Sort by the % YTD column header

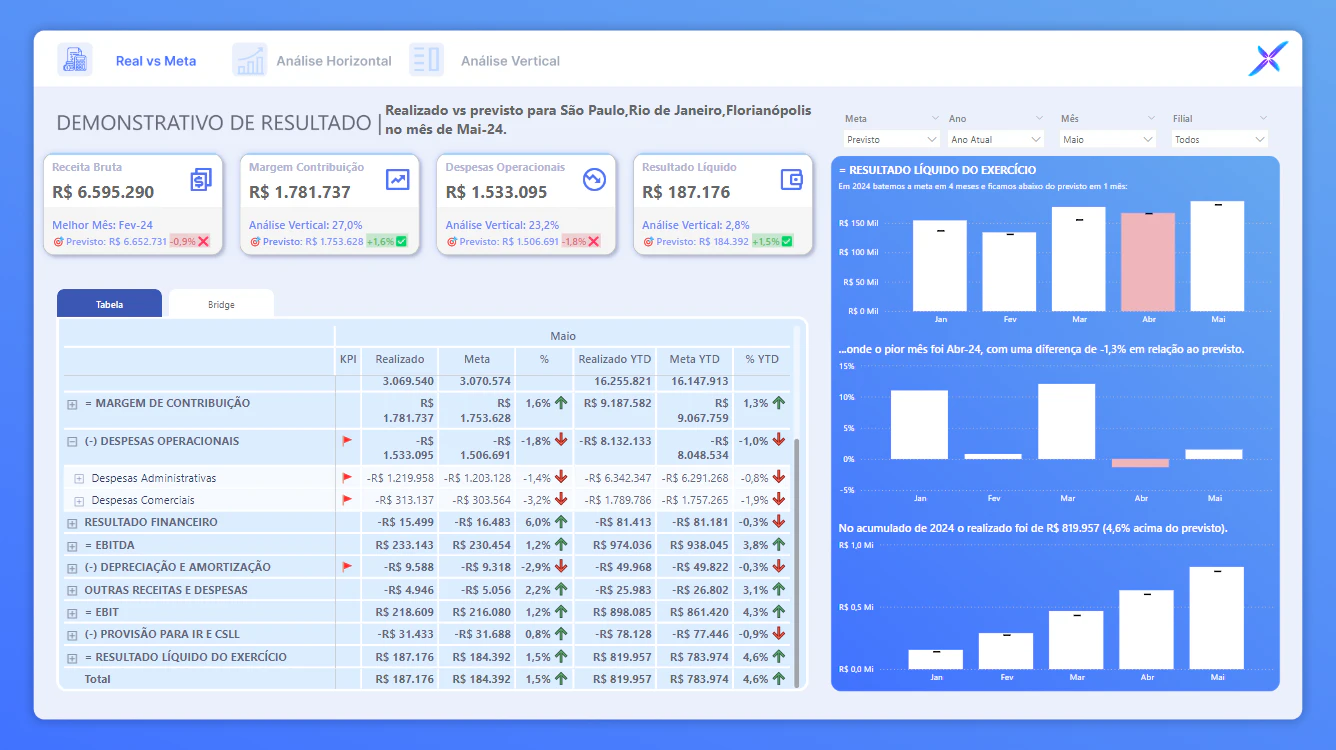761,359
